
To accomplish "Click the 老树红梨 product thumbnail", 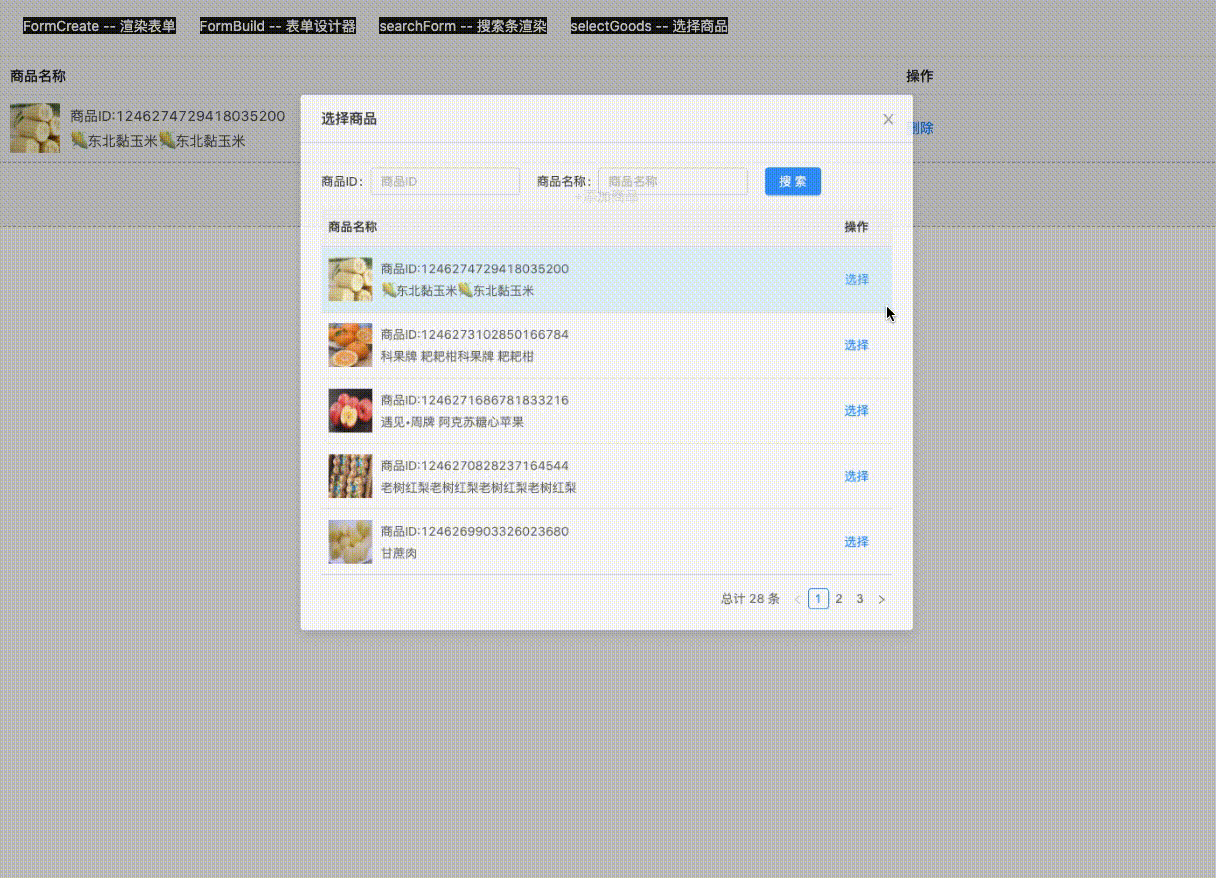I will click(350, 476).
